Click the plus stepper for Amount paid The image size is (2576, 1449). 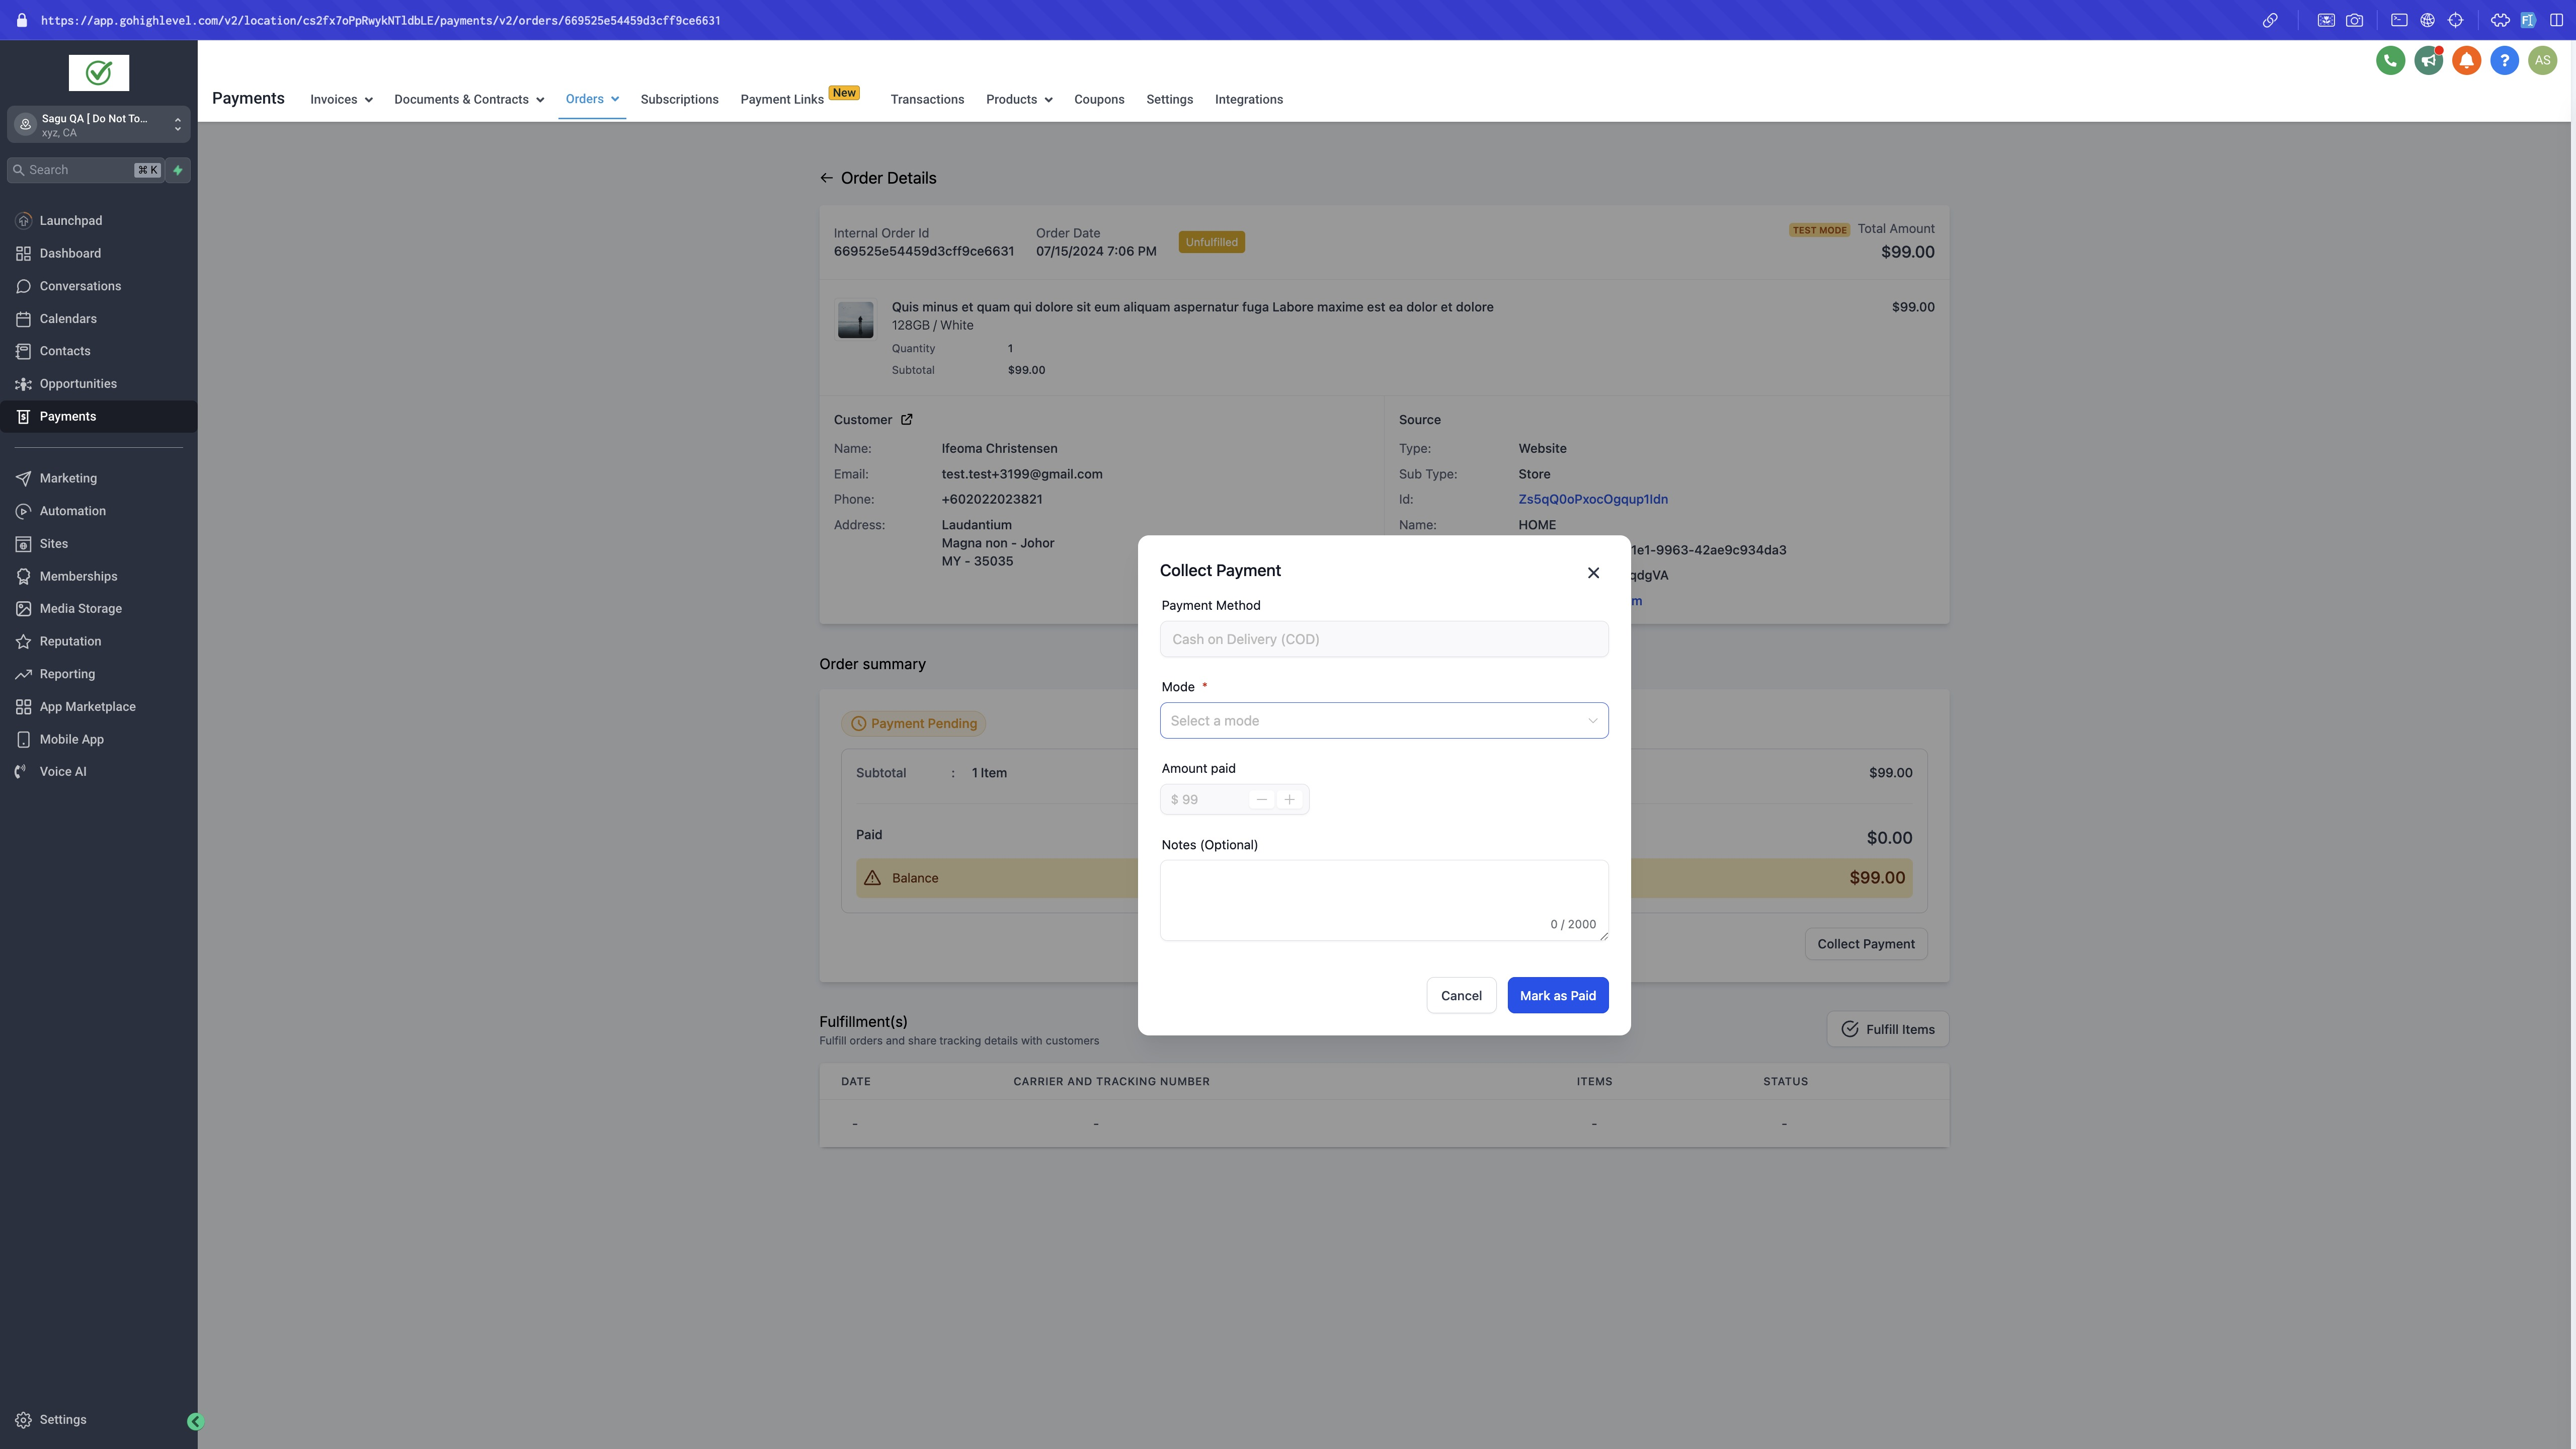1289,800
